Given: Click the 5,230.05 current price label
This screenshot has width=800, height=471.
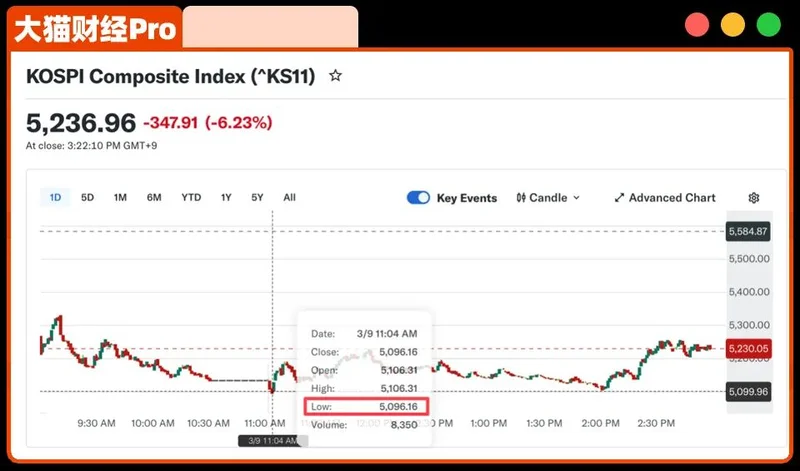Looking at the screenshot, I should [x=748, y=348].
